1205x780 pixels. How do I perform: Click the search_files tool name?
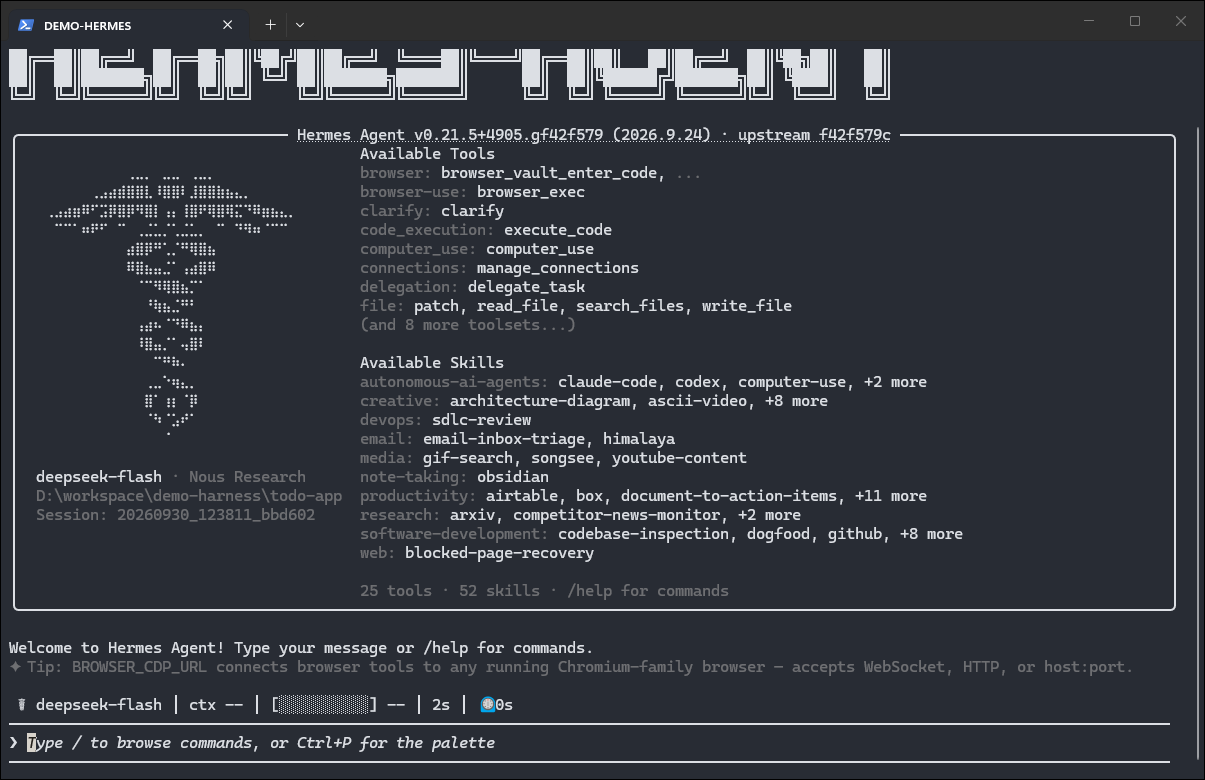click(630, 306)
